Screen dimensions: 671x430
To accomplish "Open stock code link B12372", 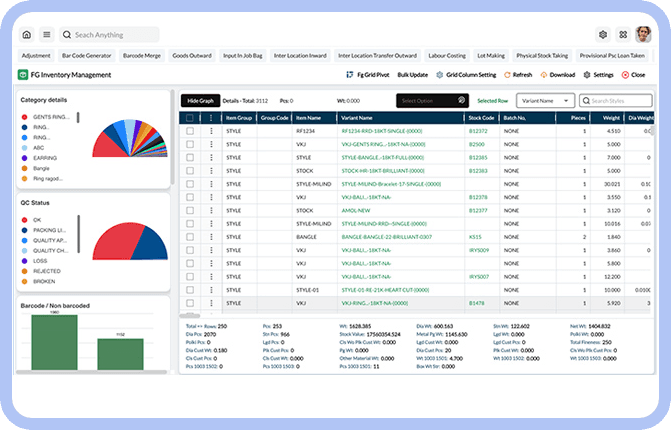I will [478, 131].
